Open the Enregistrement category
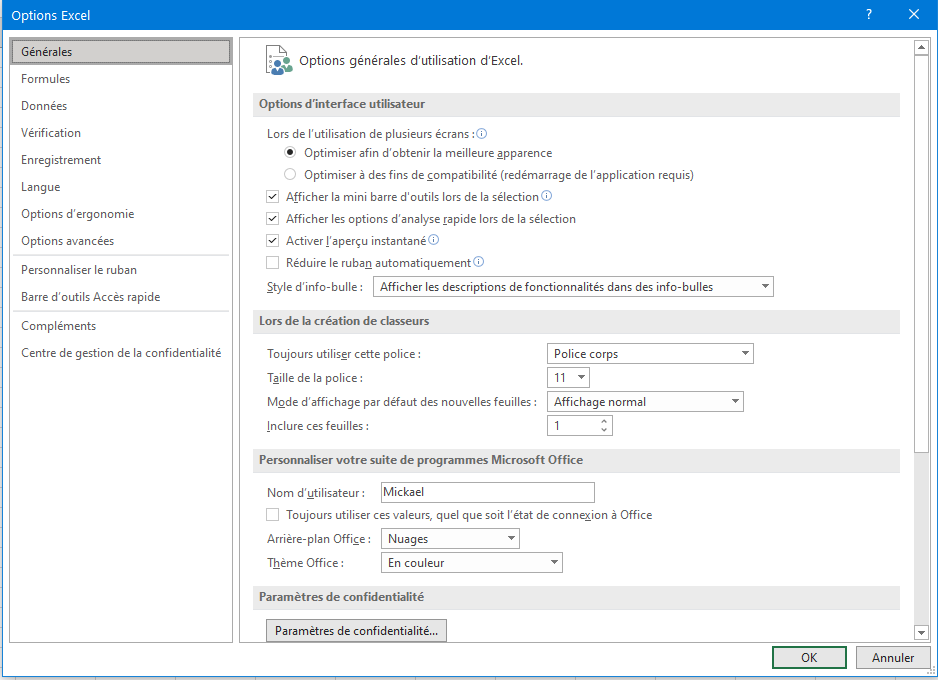The height and width of the screenshot is (680, 938). coord(121,160)
